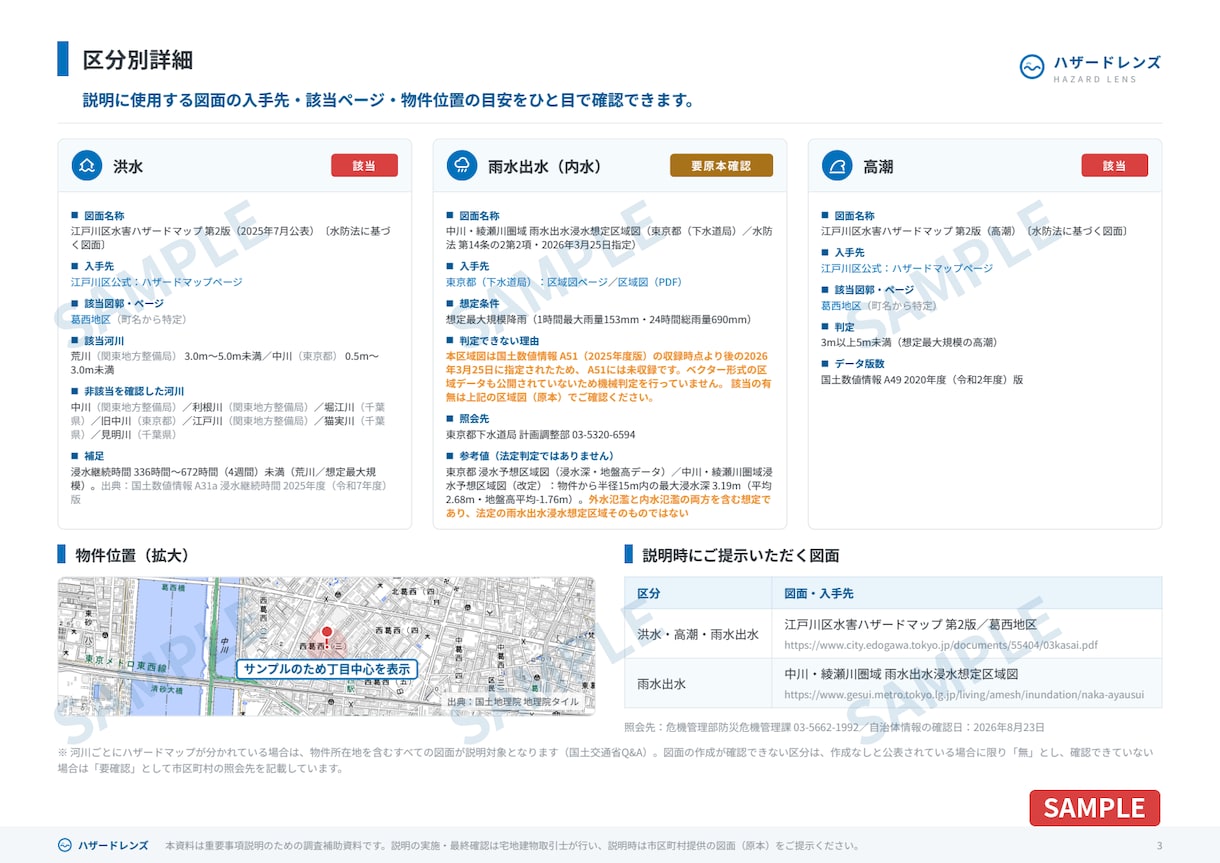
Task: Click the サンプルのため丁目中心を表示 map label
Action: pyautogui.click(x=326, y=669)
